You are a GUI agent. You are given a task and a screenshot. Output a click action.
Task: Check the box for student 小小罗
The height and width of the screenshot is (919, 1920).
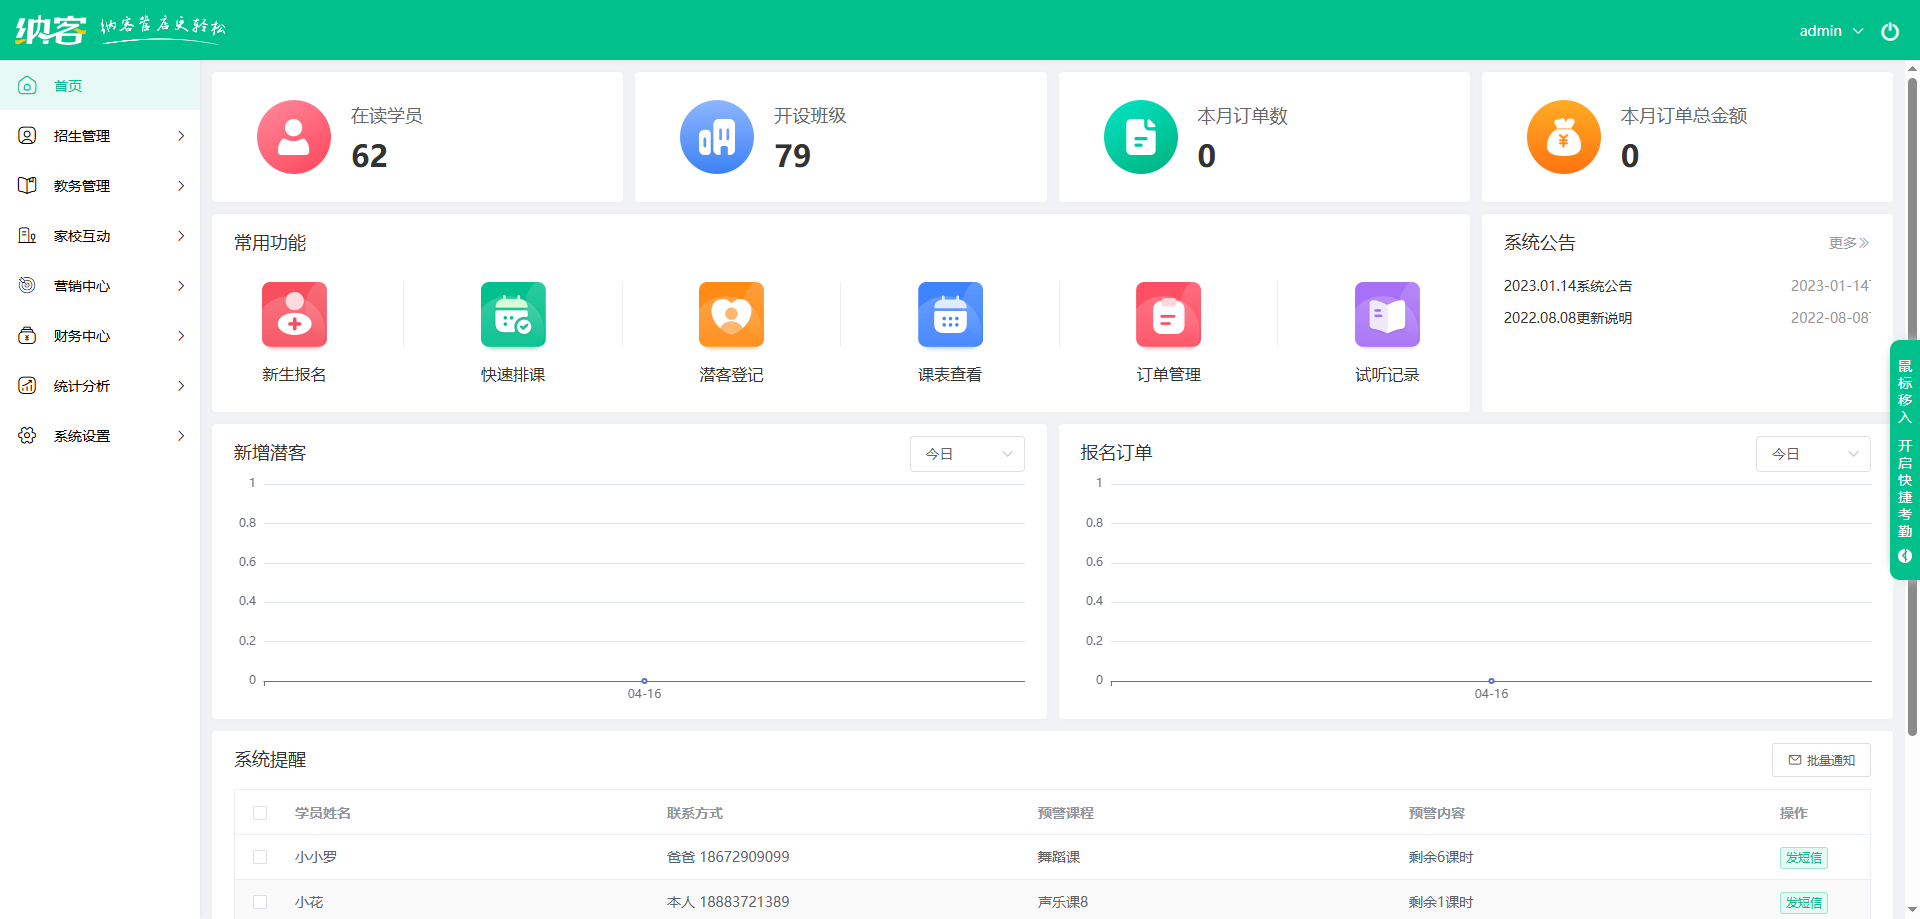(260, 857)
